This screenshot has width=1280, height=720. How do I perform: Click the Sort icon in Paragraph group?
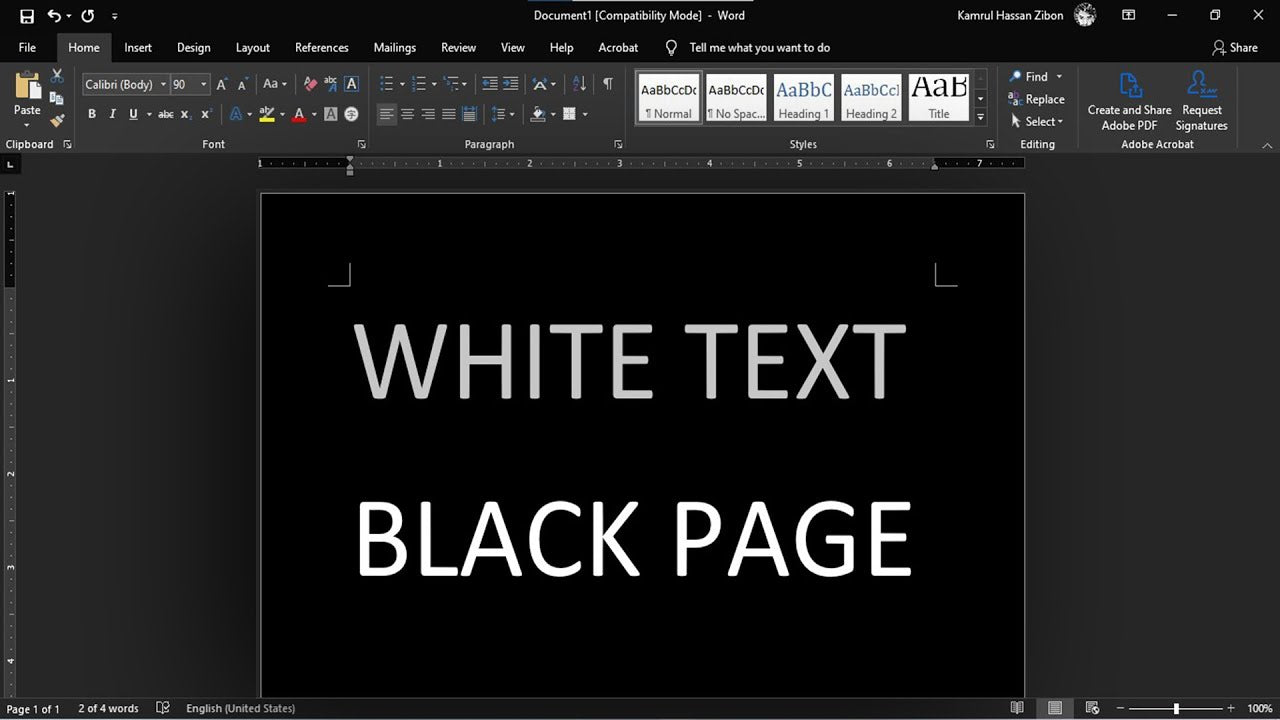579,85
